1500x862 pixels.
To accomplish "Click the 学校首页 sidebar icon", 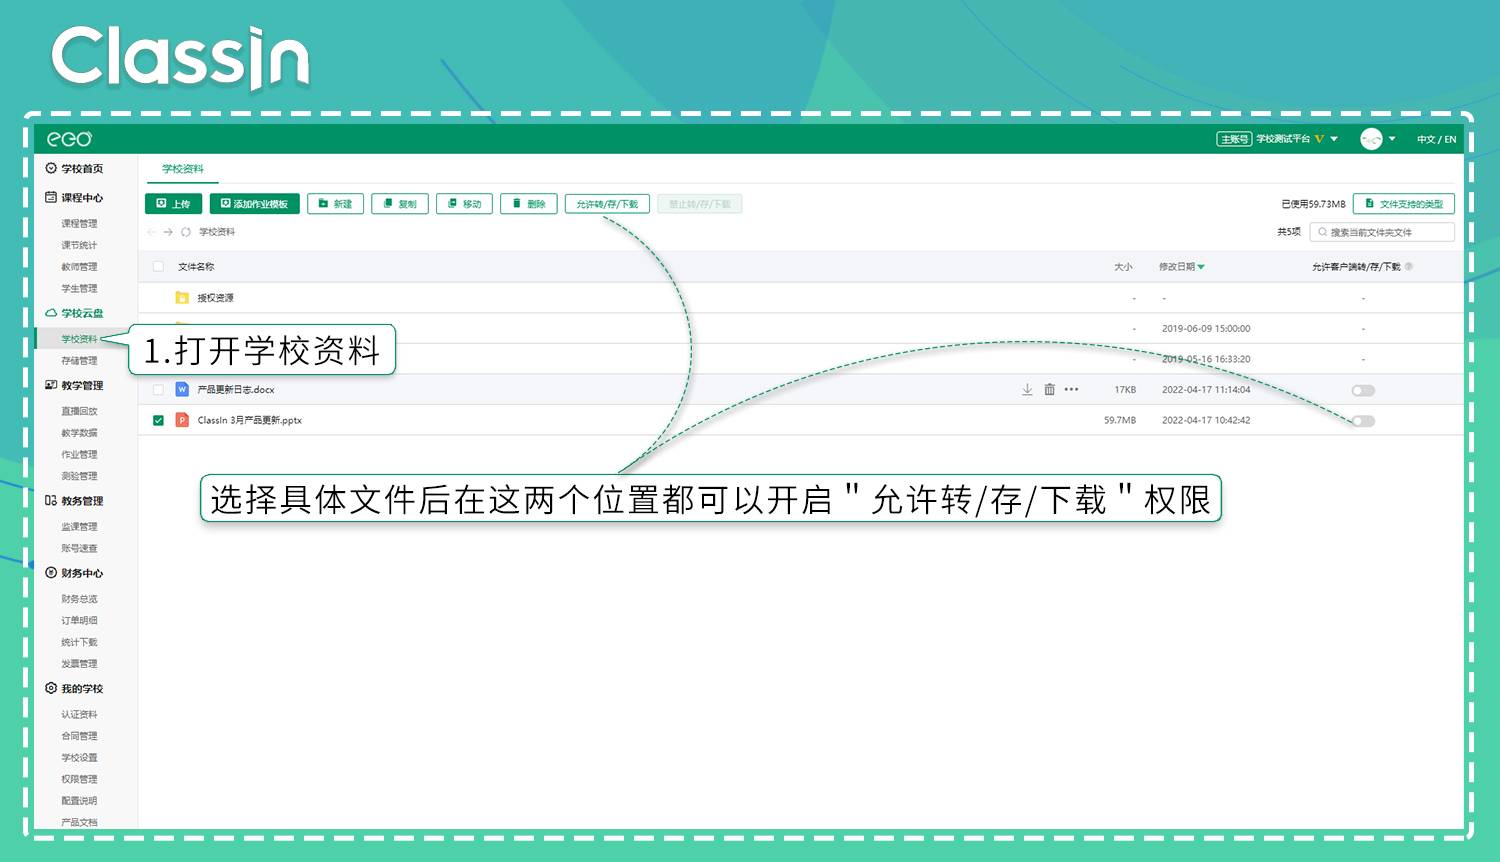I will [51, 168].
